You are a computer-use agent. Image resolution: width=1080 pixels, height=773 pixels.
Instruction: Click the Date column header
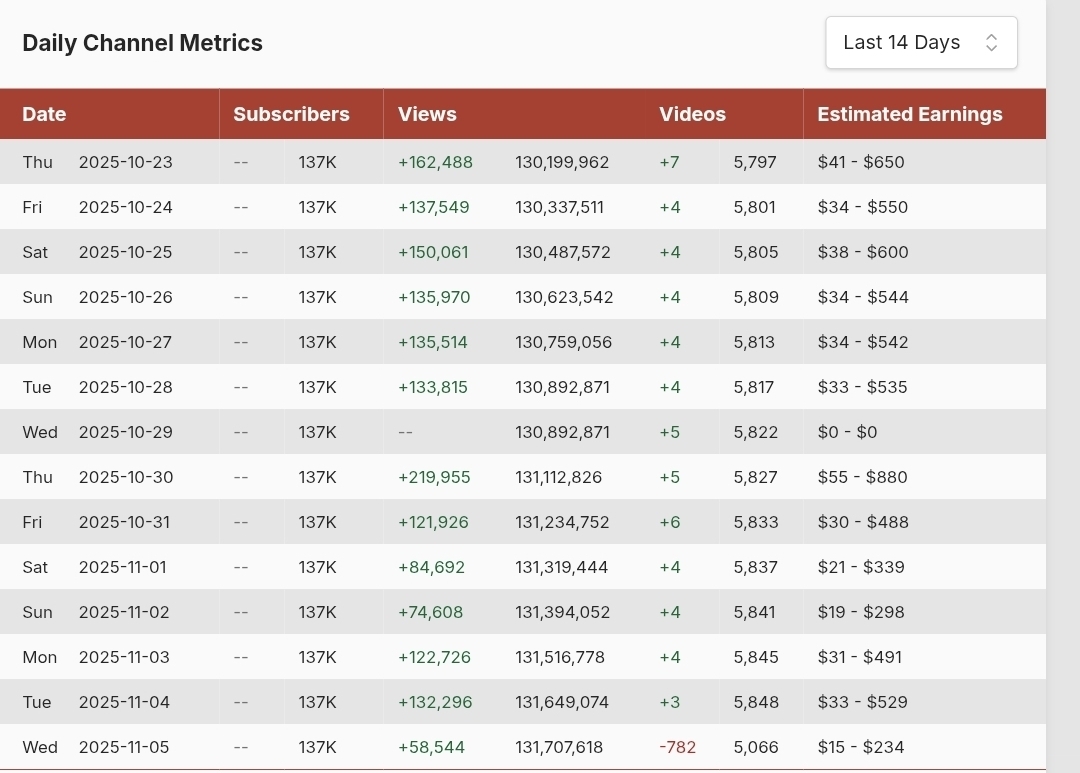click(x=44, y=114)
